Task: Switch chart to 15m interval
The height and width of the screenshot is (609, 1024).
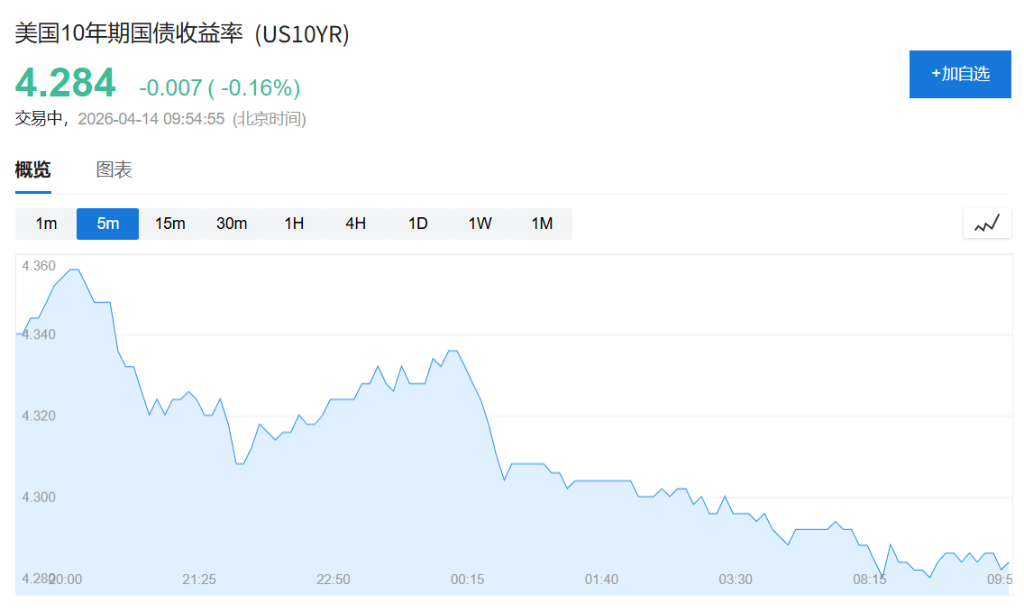Action: click(x=170, y=224)
